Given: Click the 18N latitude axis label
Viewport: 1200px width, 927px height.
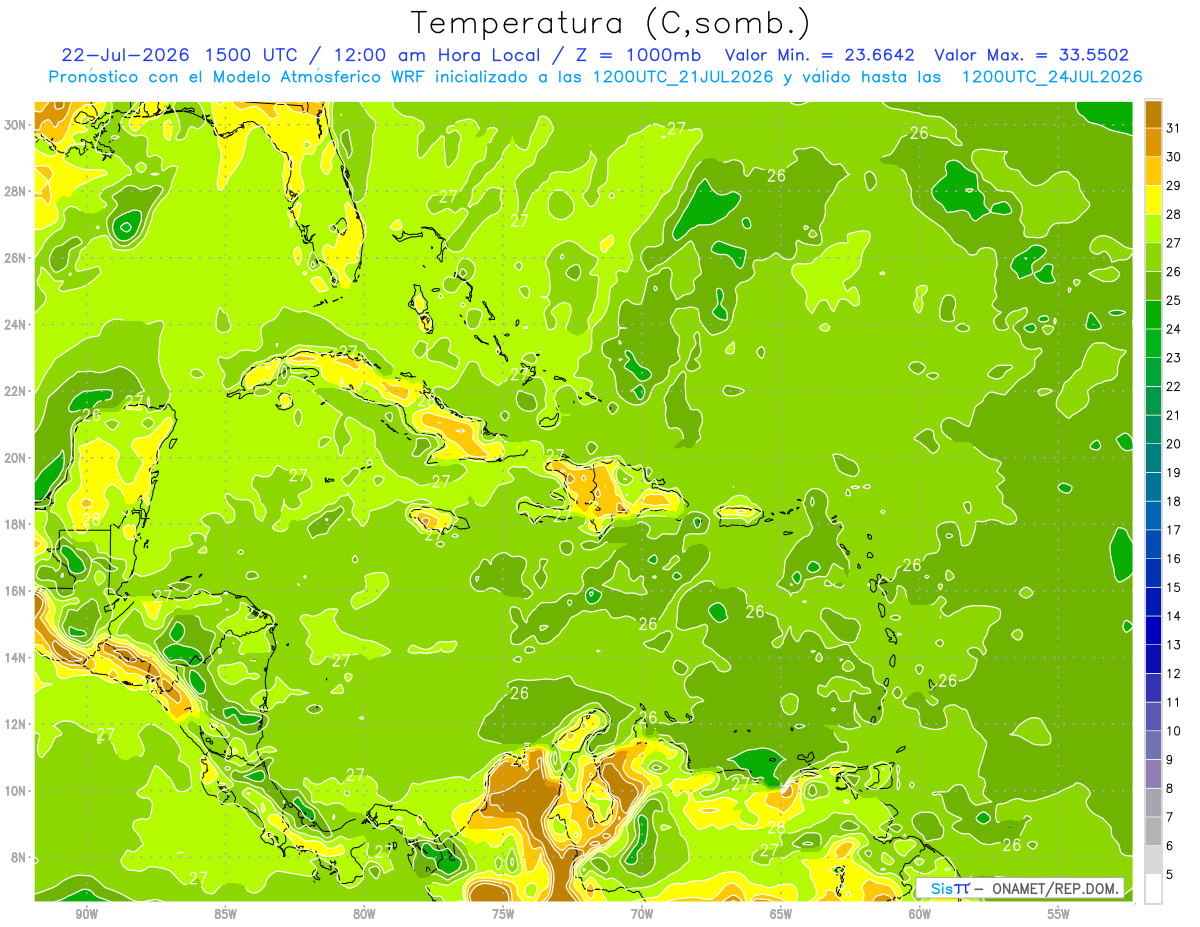Looking at the screenshot, I should 16,524.
